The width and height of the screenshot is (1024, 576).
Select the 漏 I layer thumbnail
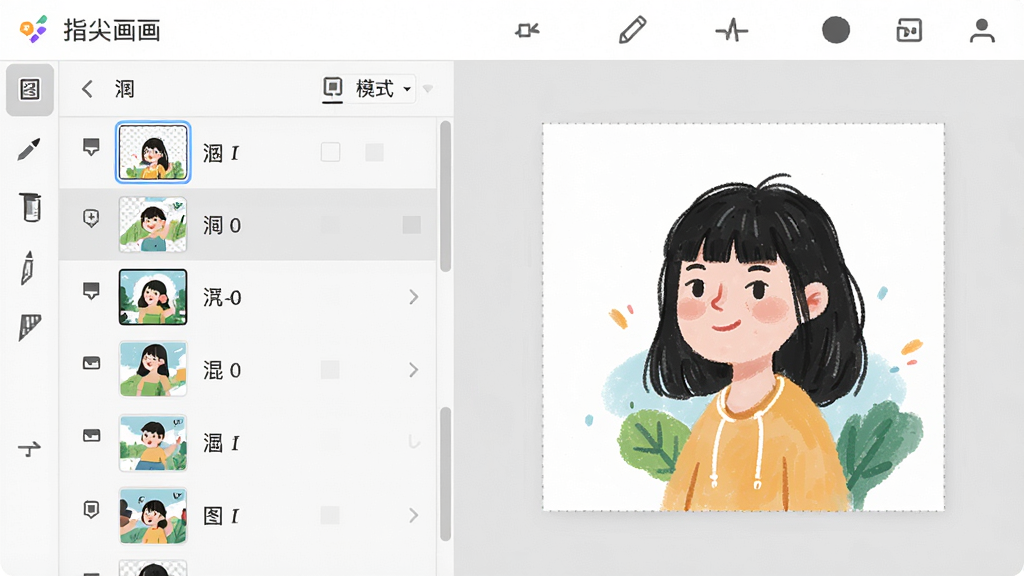pyautogui.click(x=153, y=442)
